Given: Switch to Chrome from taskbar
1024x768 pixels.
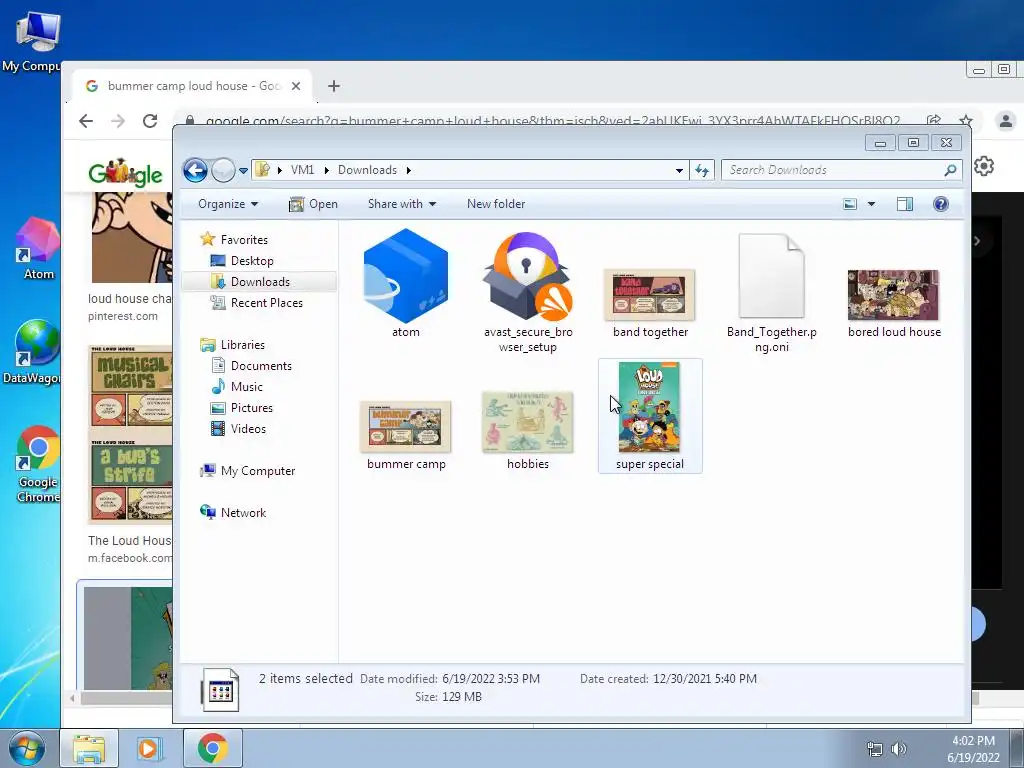Looking at the screenshot, I should pos(212,748).
